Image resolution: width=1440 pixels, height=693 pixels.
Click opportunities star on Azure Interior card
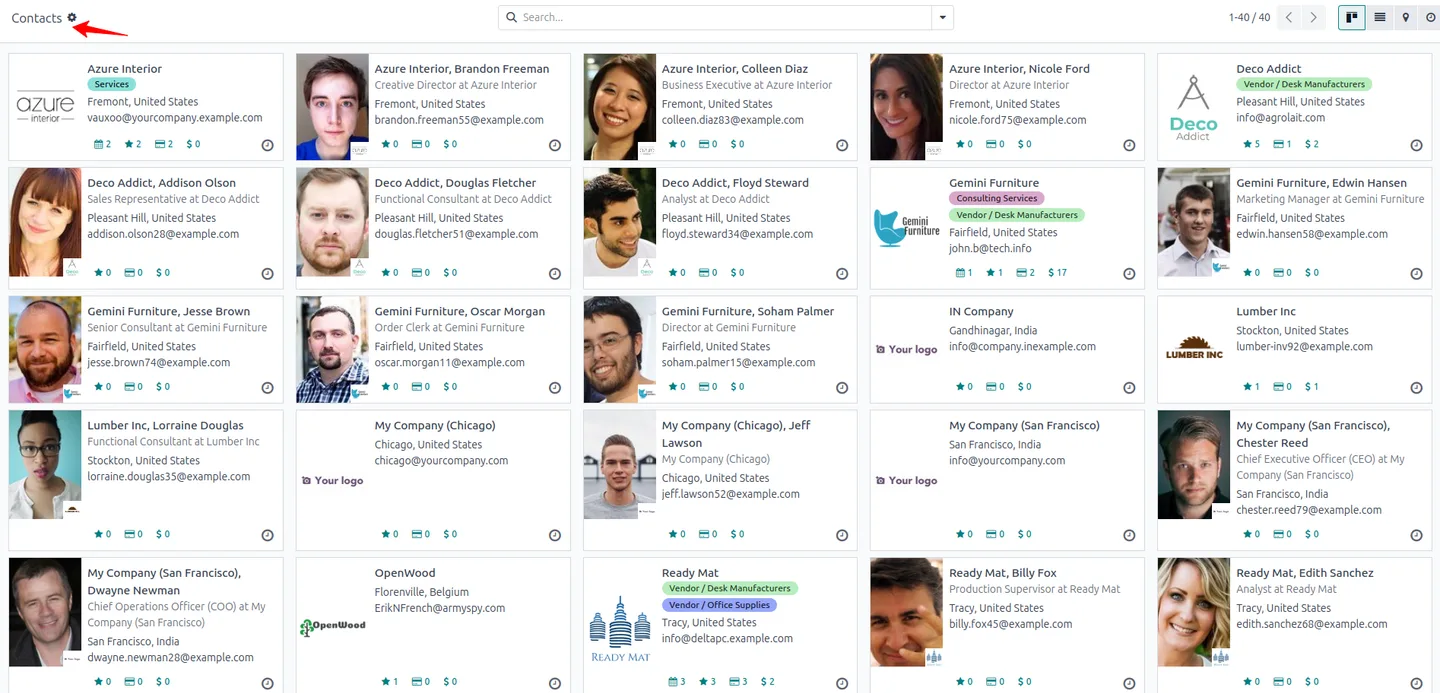point(129,144)
